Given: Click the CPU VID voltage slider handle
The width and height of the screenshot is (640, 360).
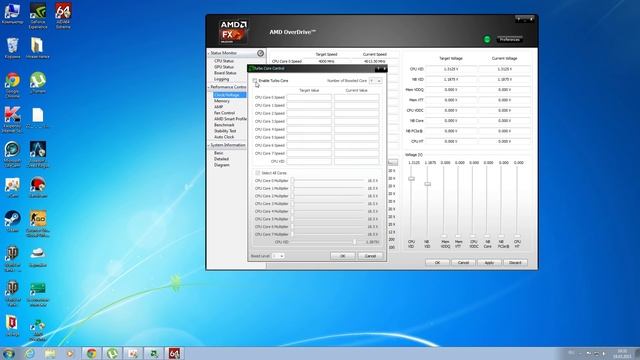Looking at the screenshot, I should [x=411, y=179].
